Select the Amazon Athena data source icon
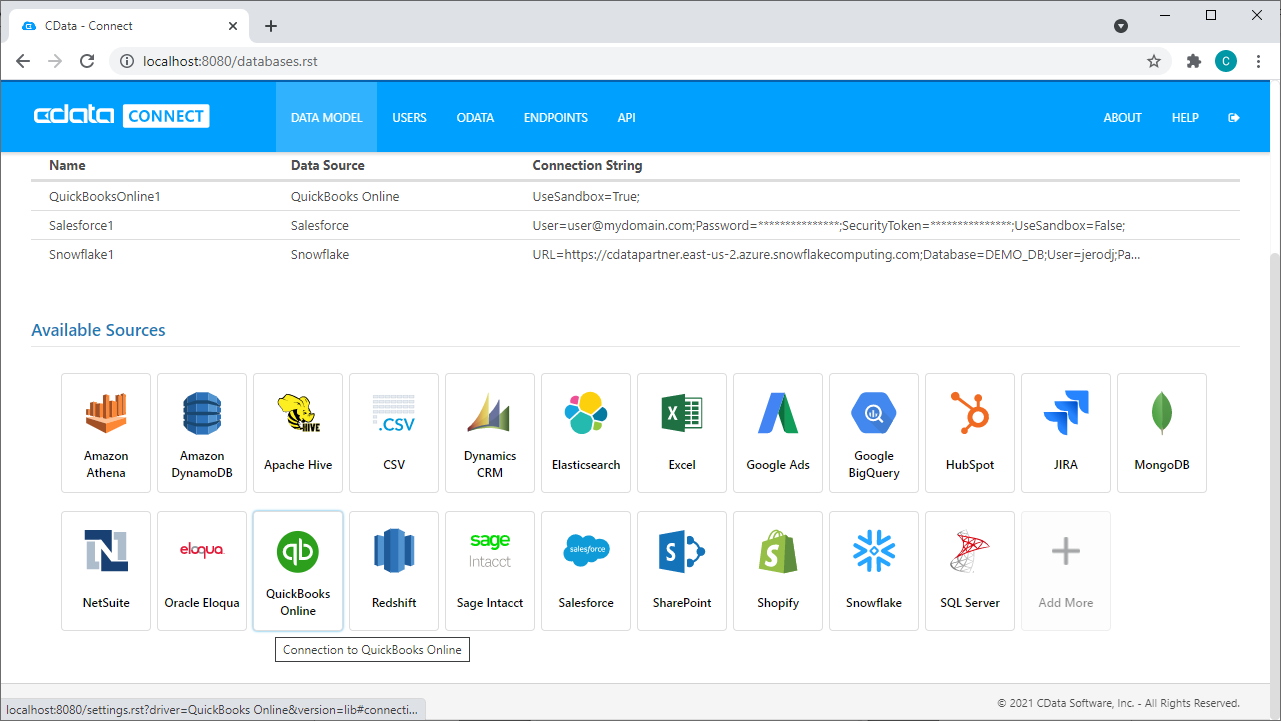 click(106, 432)
